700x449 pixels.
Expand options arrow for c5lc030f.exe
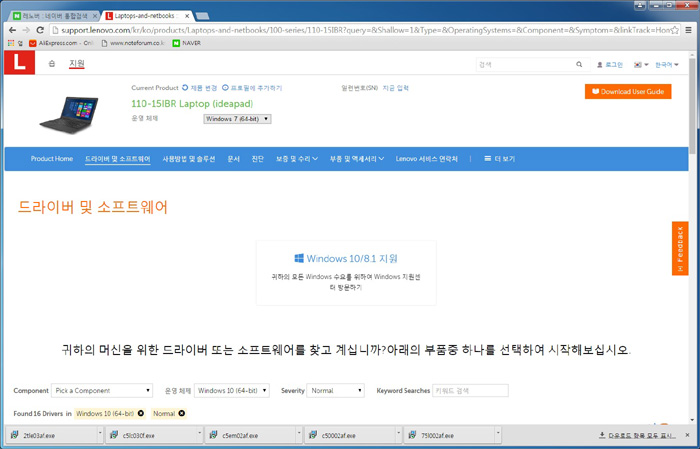click(x=200, y=434)
